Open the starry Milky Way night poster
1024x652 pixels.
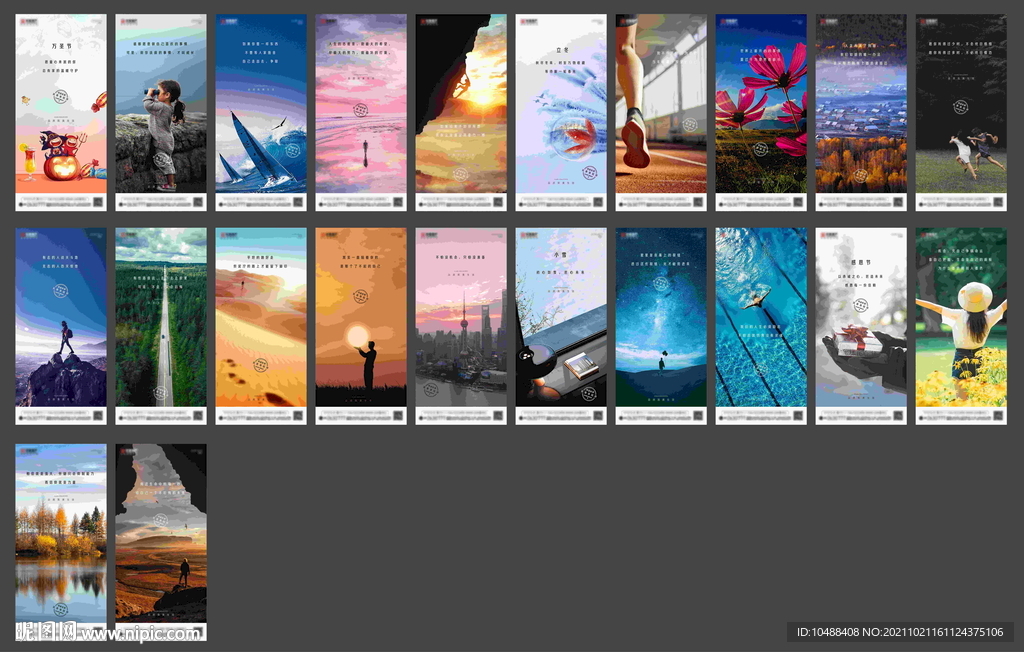pos(660,326)
